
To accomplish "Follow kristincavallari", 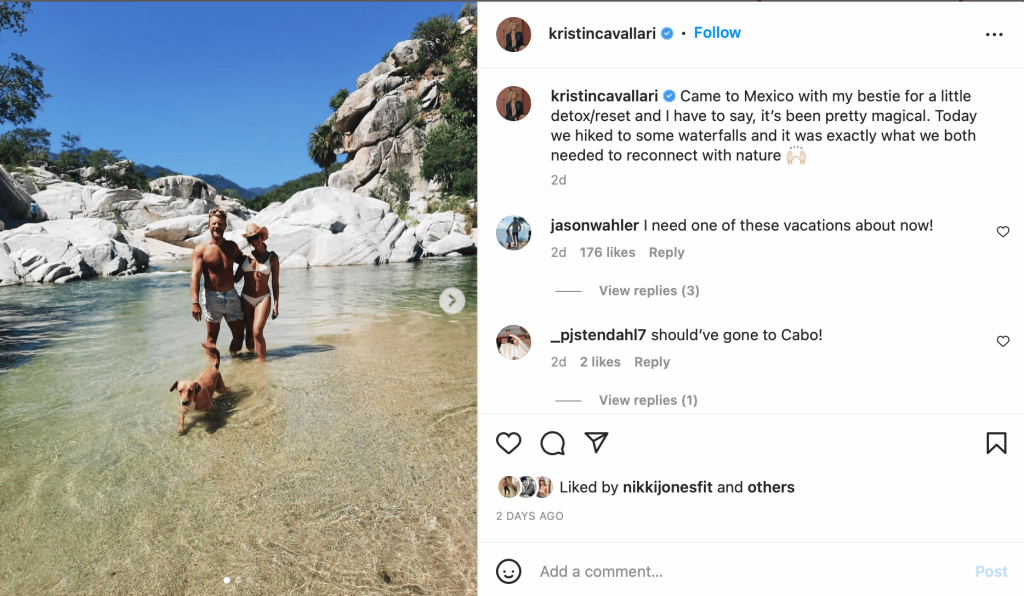I will (x=717, y=33).
